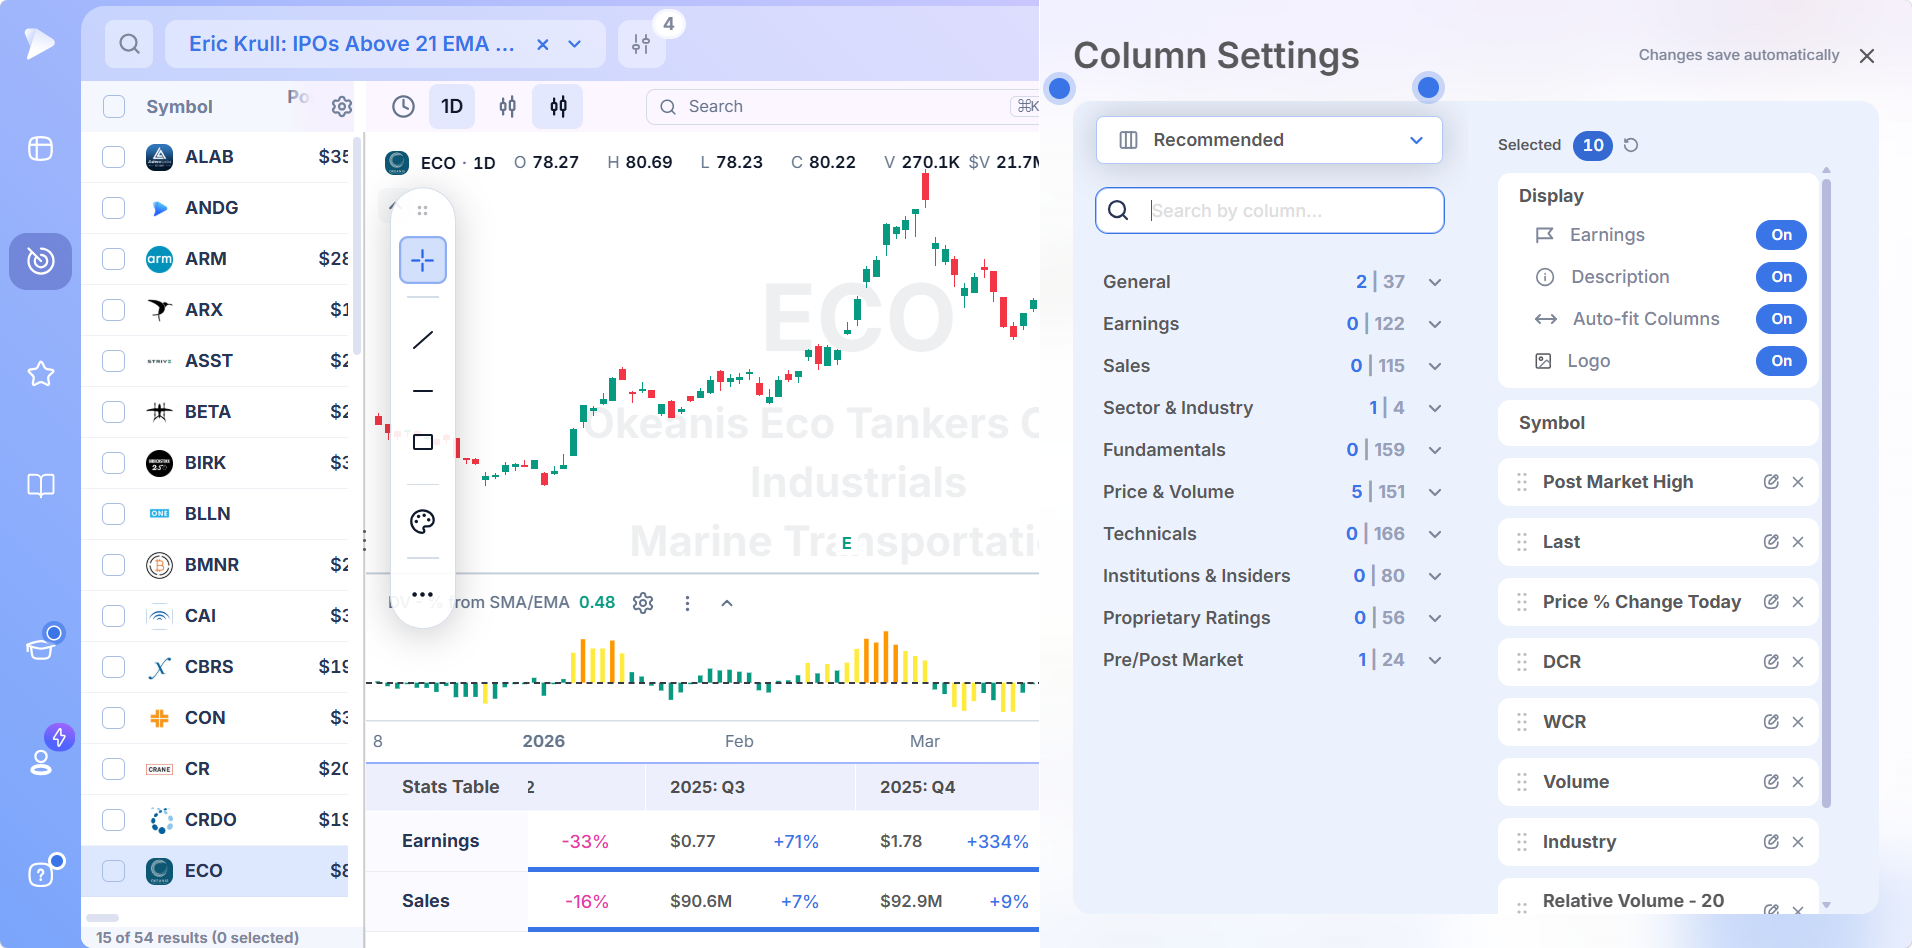Click the Price % Change Today column
The width and height of the screenshot is (1912, 948).
tap(1658, 602)
